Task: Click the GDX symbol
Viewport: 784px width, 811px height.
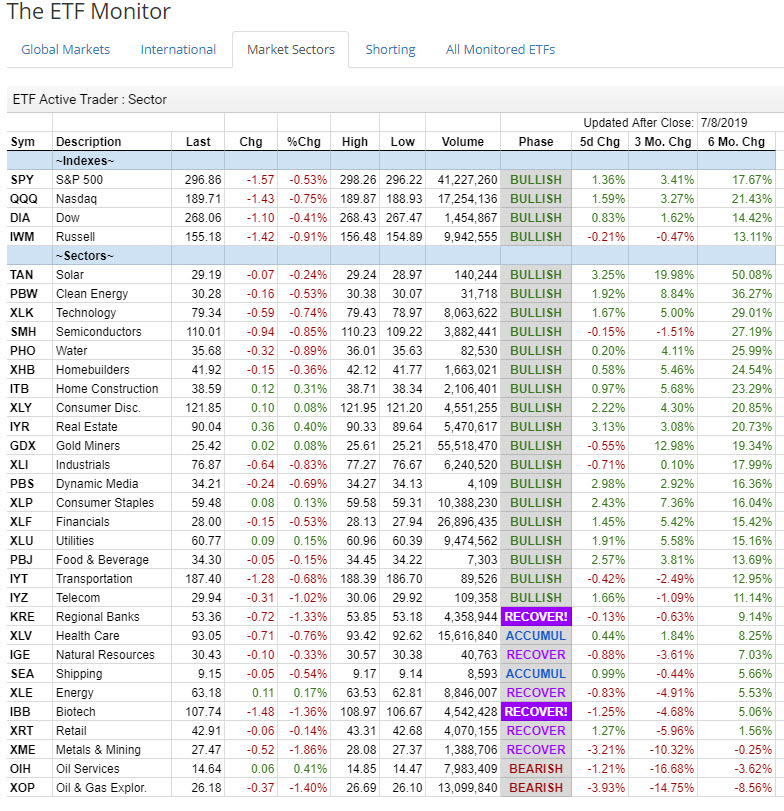Action: pos(23,446)
